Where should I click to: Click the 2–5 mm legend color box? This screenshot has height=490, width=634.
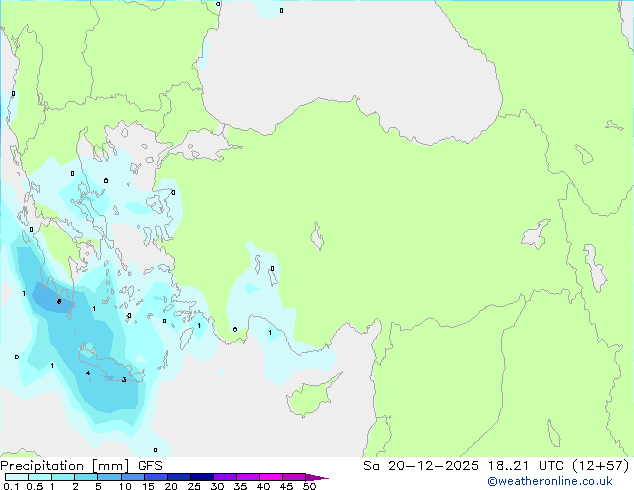86,477
